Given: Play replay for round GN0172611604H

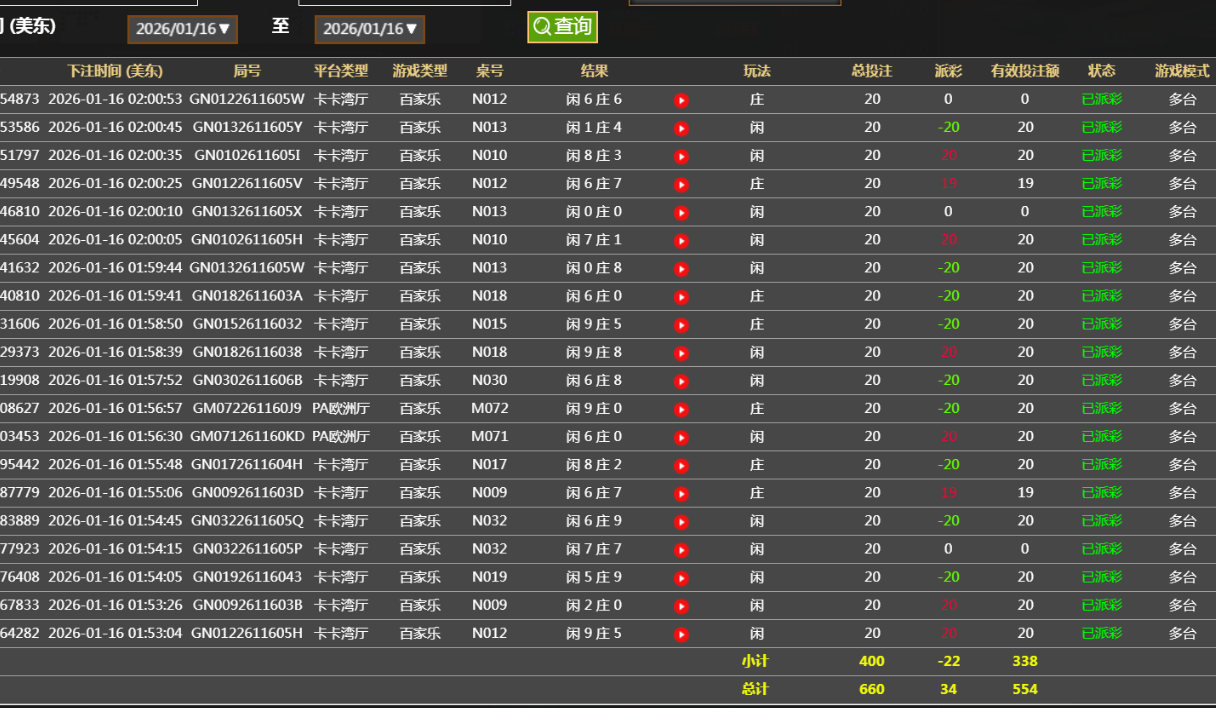Looking at the screenshot, I should pyautogui.click(x=681, y=465).
